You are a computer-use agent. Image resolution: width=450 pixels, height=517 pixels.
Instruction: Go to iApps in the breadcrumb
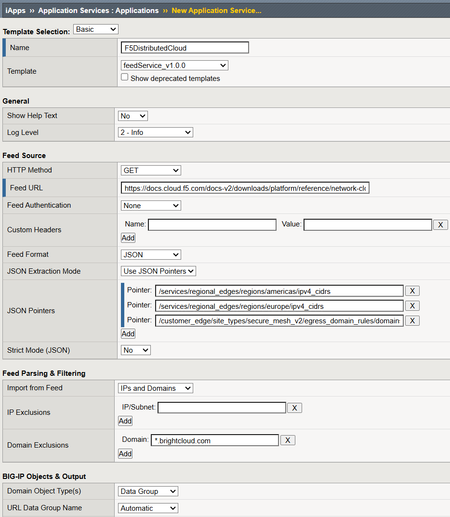[15, 10]
